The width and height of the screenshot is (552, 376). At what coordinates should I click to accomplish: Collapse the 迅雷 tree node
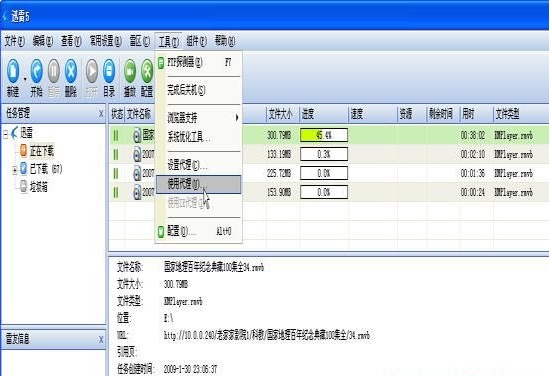tap(5, 134)
